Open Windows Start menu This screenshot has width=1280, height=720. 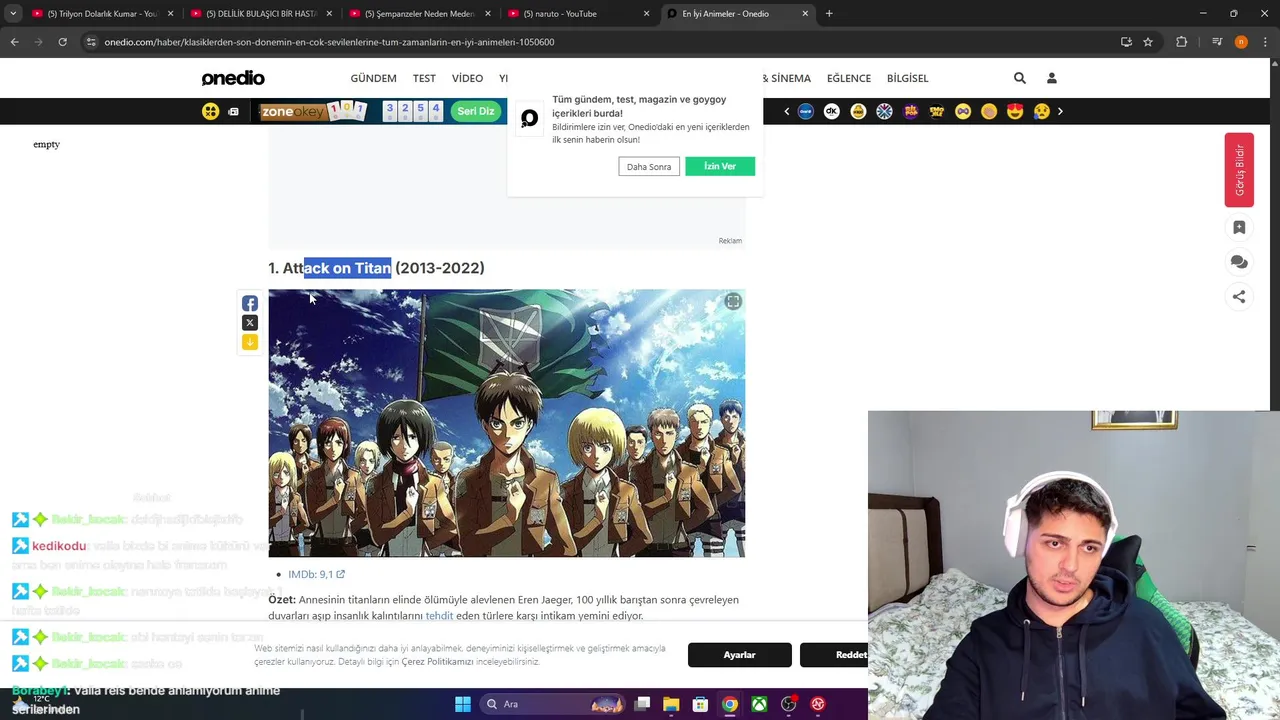463,704
